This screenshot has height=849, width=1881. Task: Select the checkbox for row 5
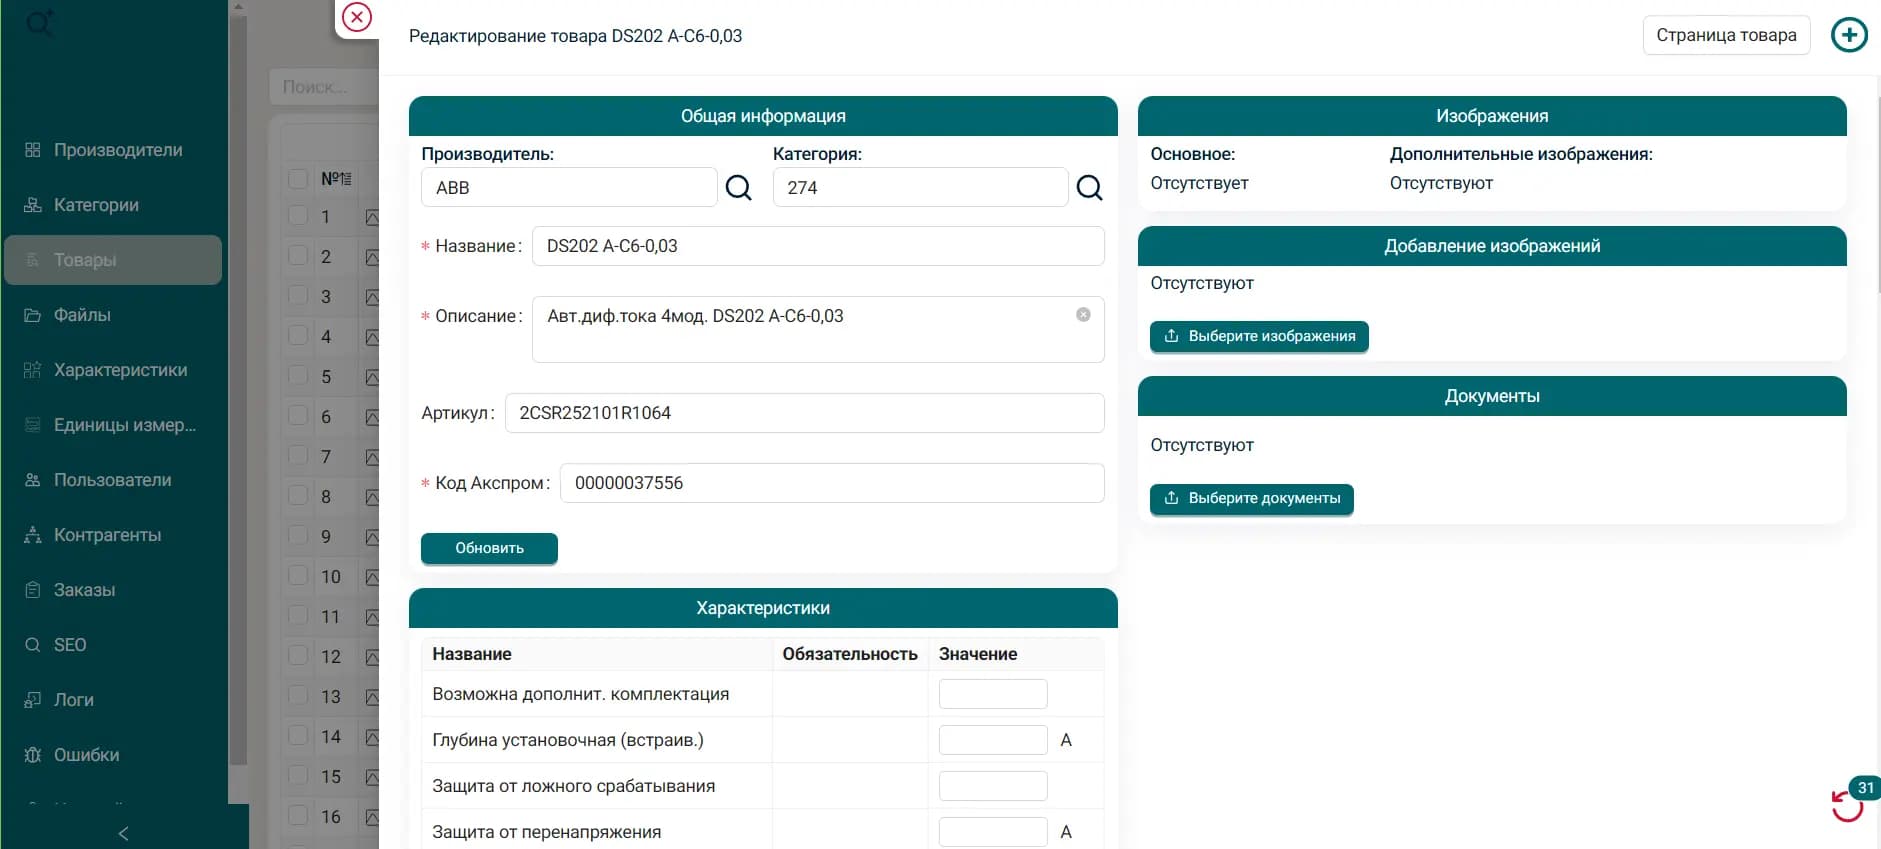point(298,376)
